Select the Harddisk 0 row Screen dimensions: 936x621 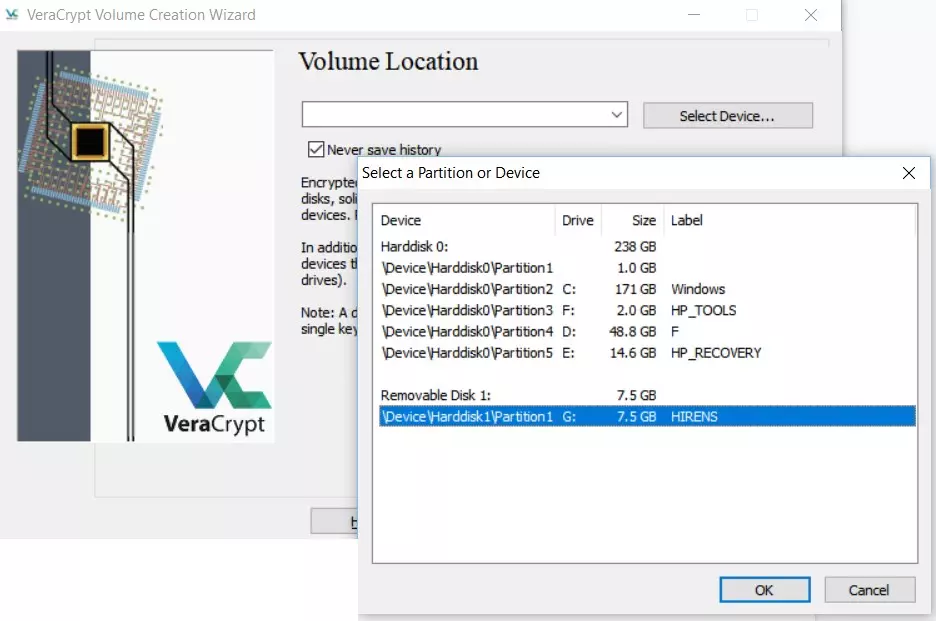point(647,247)
